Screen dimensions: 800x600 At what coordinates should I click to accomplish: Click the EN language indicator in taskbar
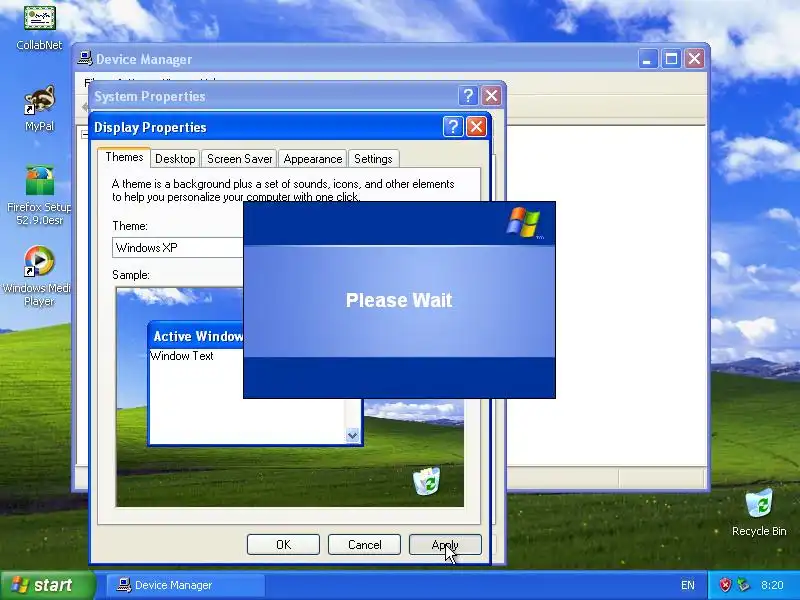click(687, 585)
